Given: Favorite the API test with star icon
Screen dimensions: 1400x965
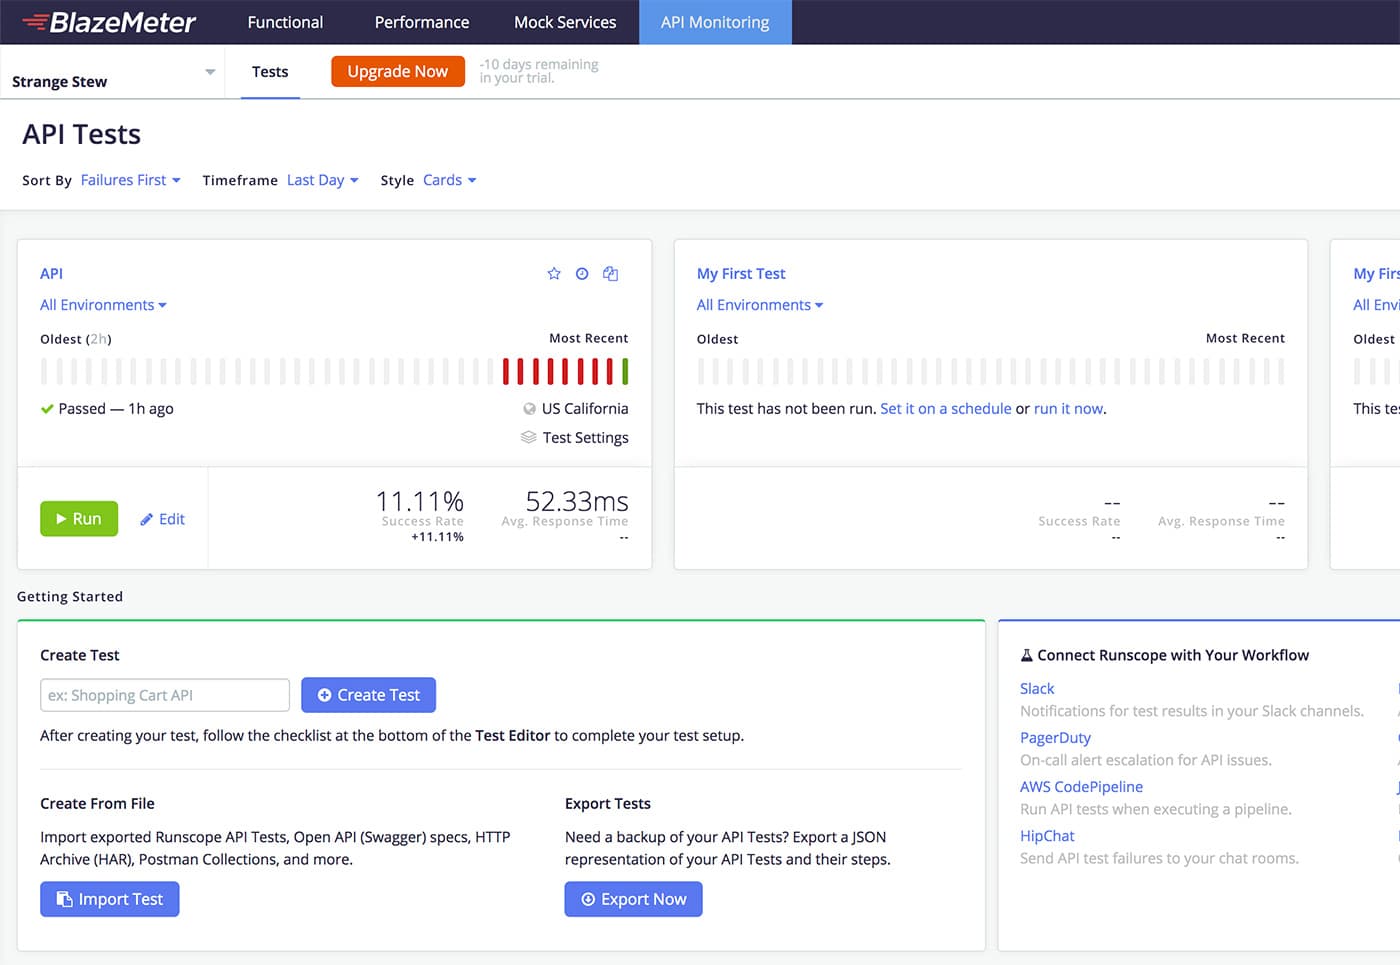Looking at the screenshot, I should [554, 273].
